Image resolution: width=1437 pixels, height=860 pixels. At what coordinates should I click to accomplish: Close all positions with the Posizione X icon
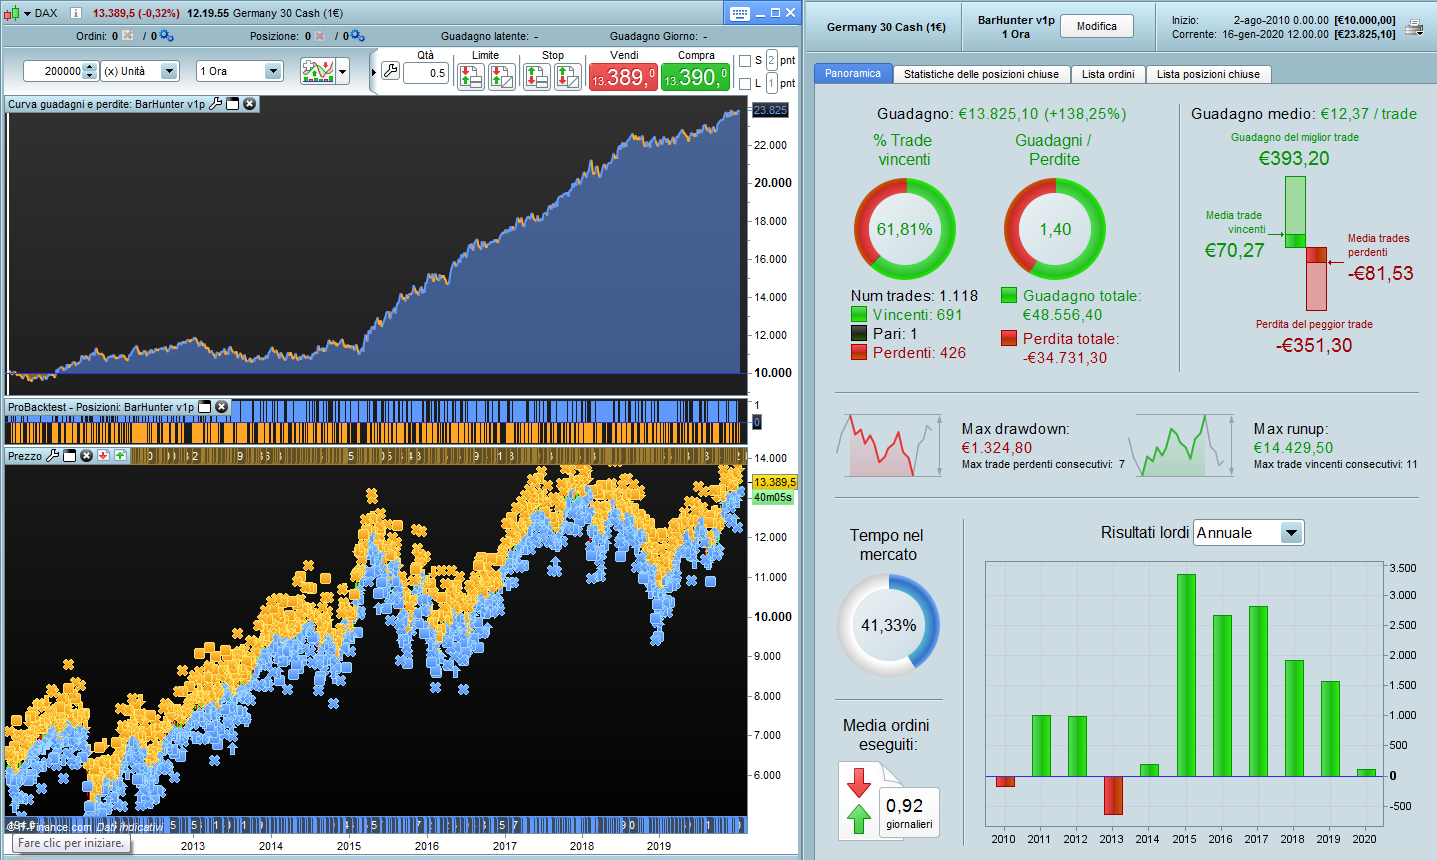[320, 36]
